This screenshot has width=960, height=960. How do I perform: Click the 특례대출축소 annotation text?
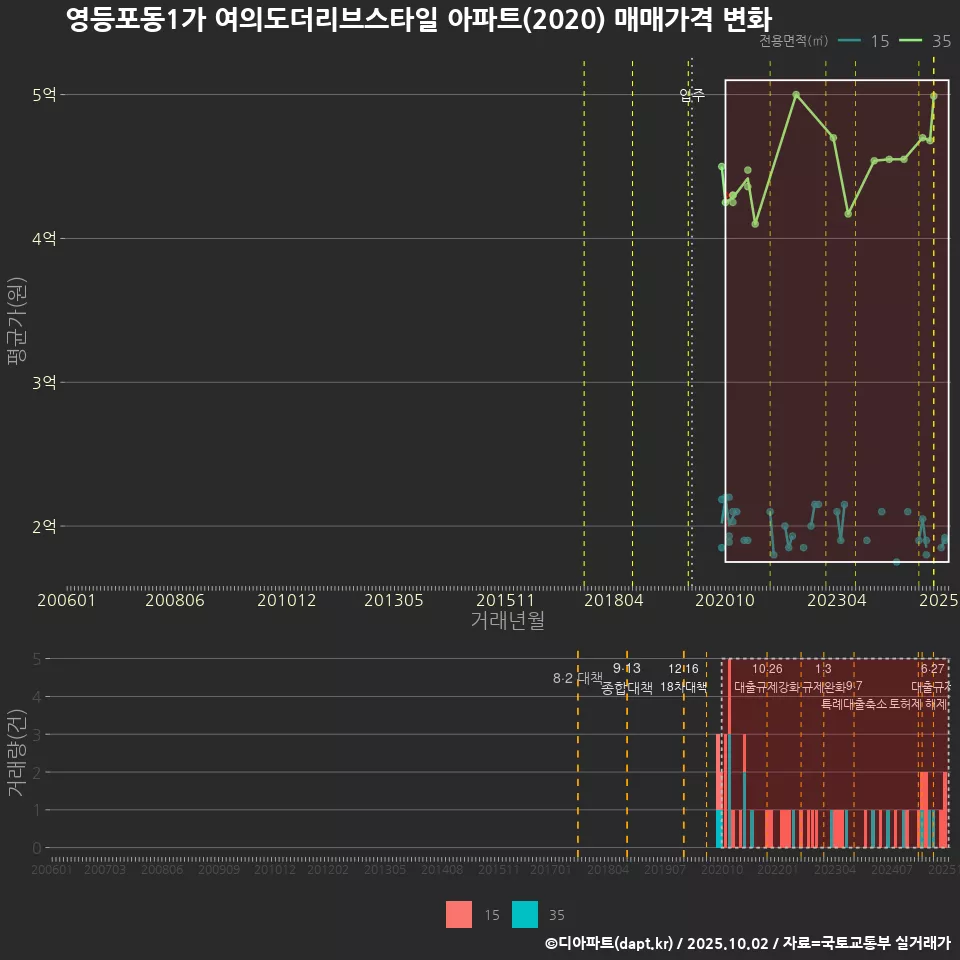point(856,704)
